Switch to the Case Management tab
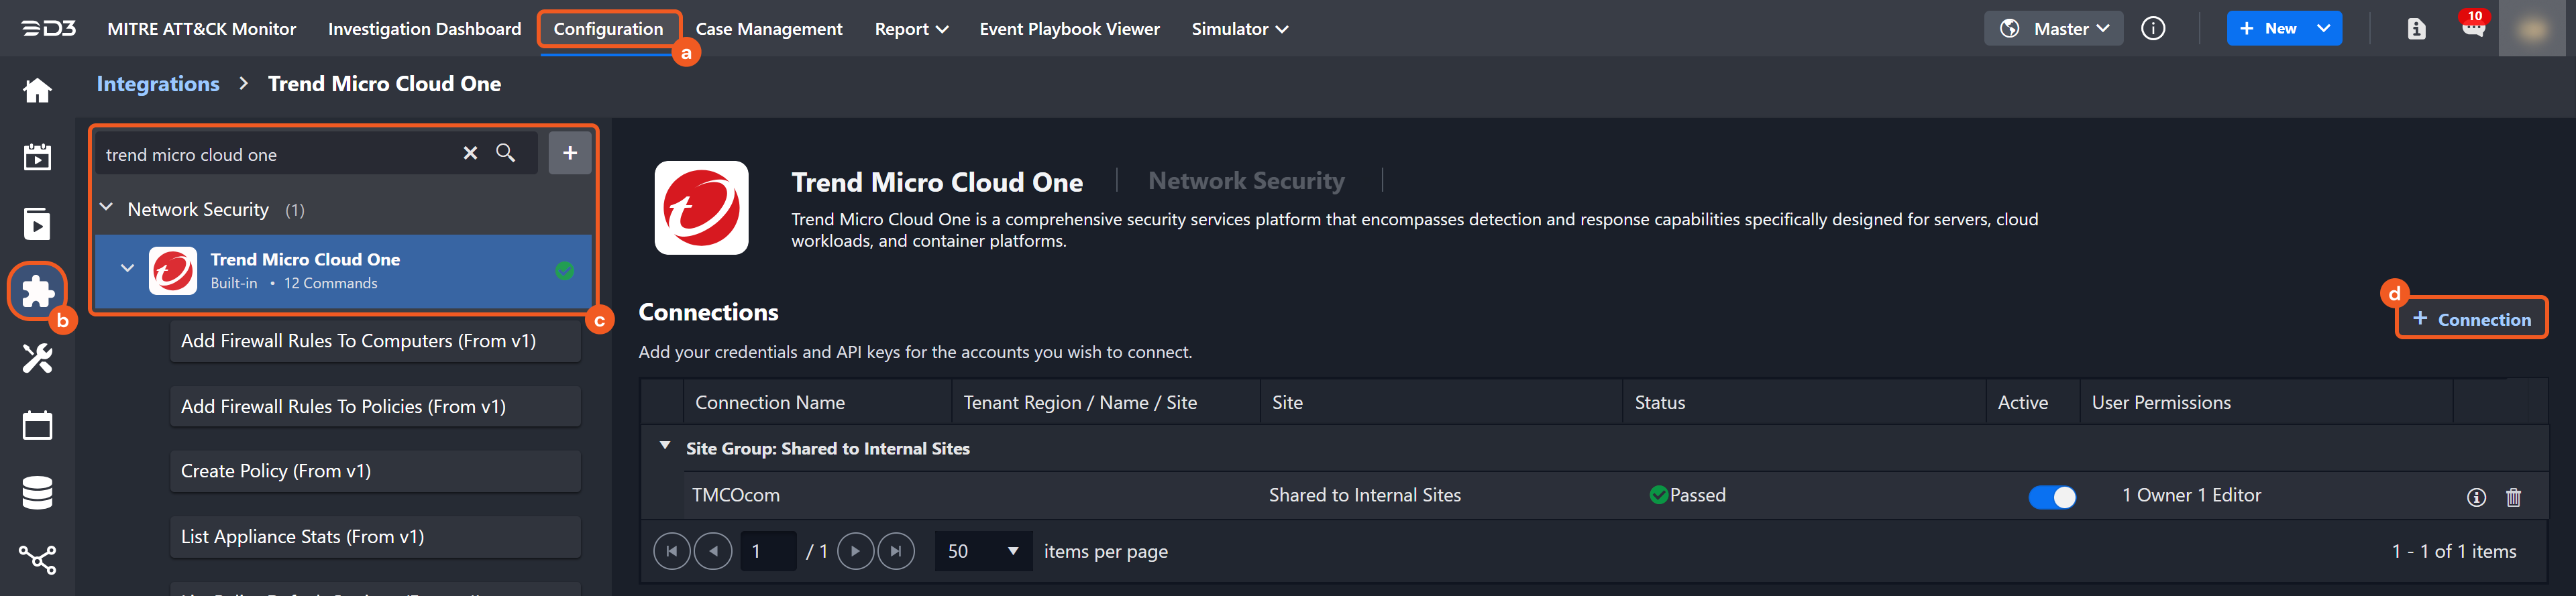 (768, 29)
